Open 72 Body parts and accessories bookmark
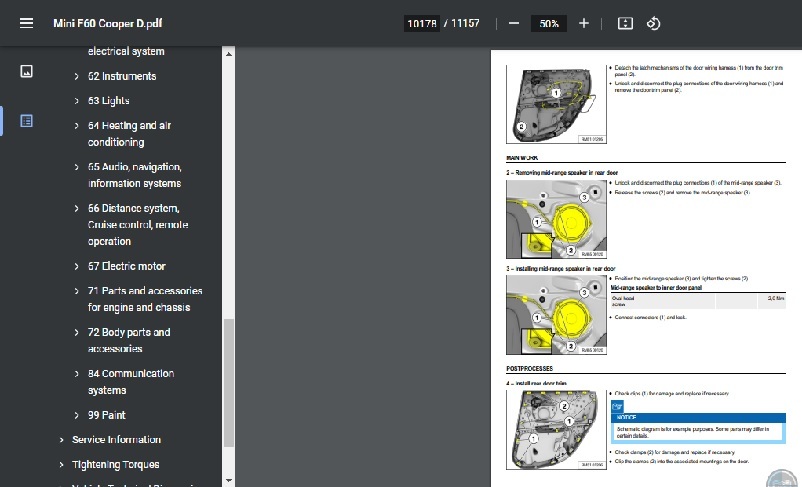Image resolution: width=802 pixels, height=487 pixels. tap(129, 341)
